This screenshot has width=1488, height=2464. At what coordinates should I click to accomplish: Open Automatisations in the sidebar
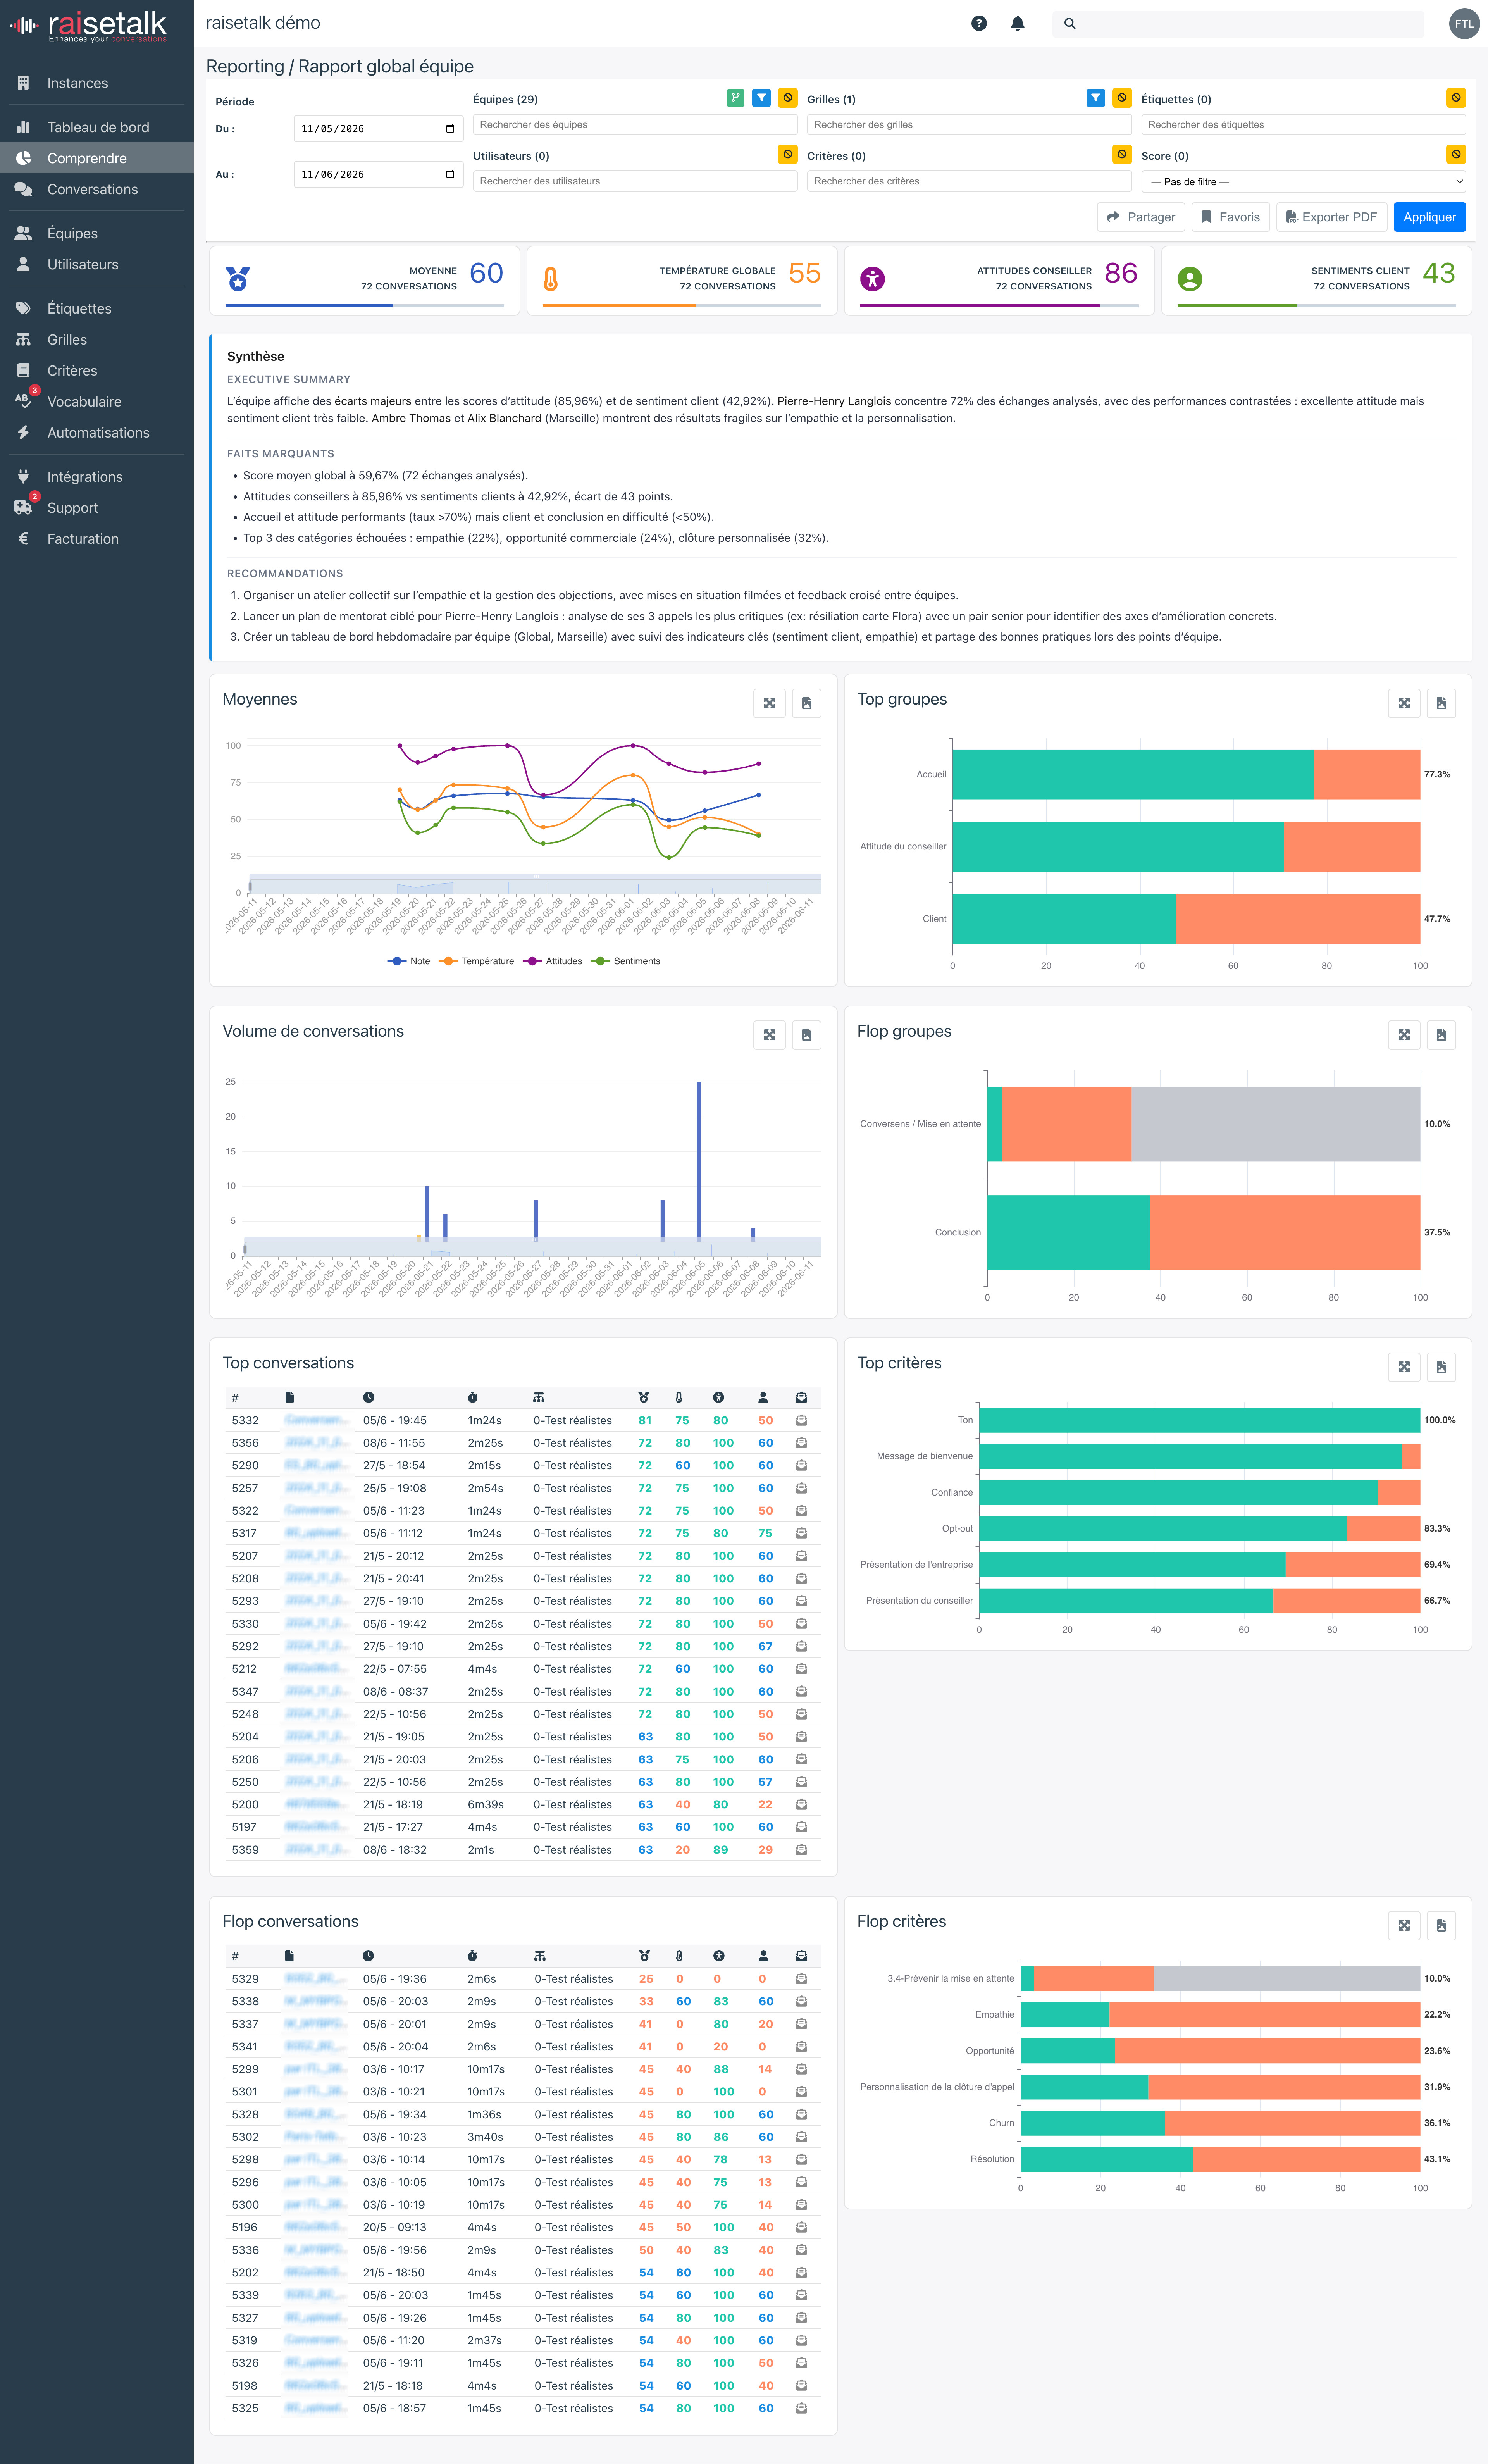click(x=97, y=432)
